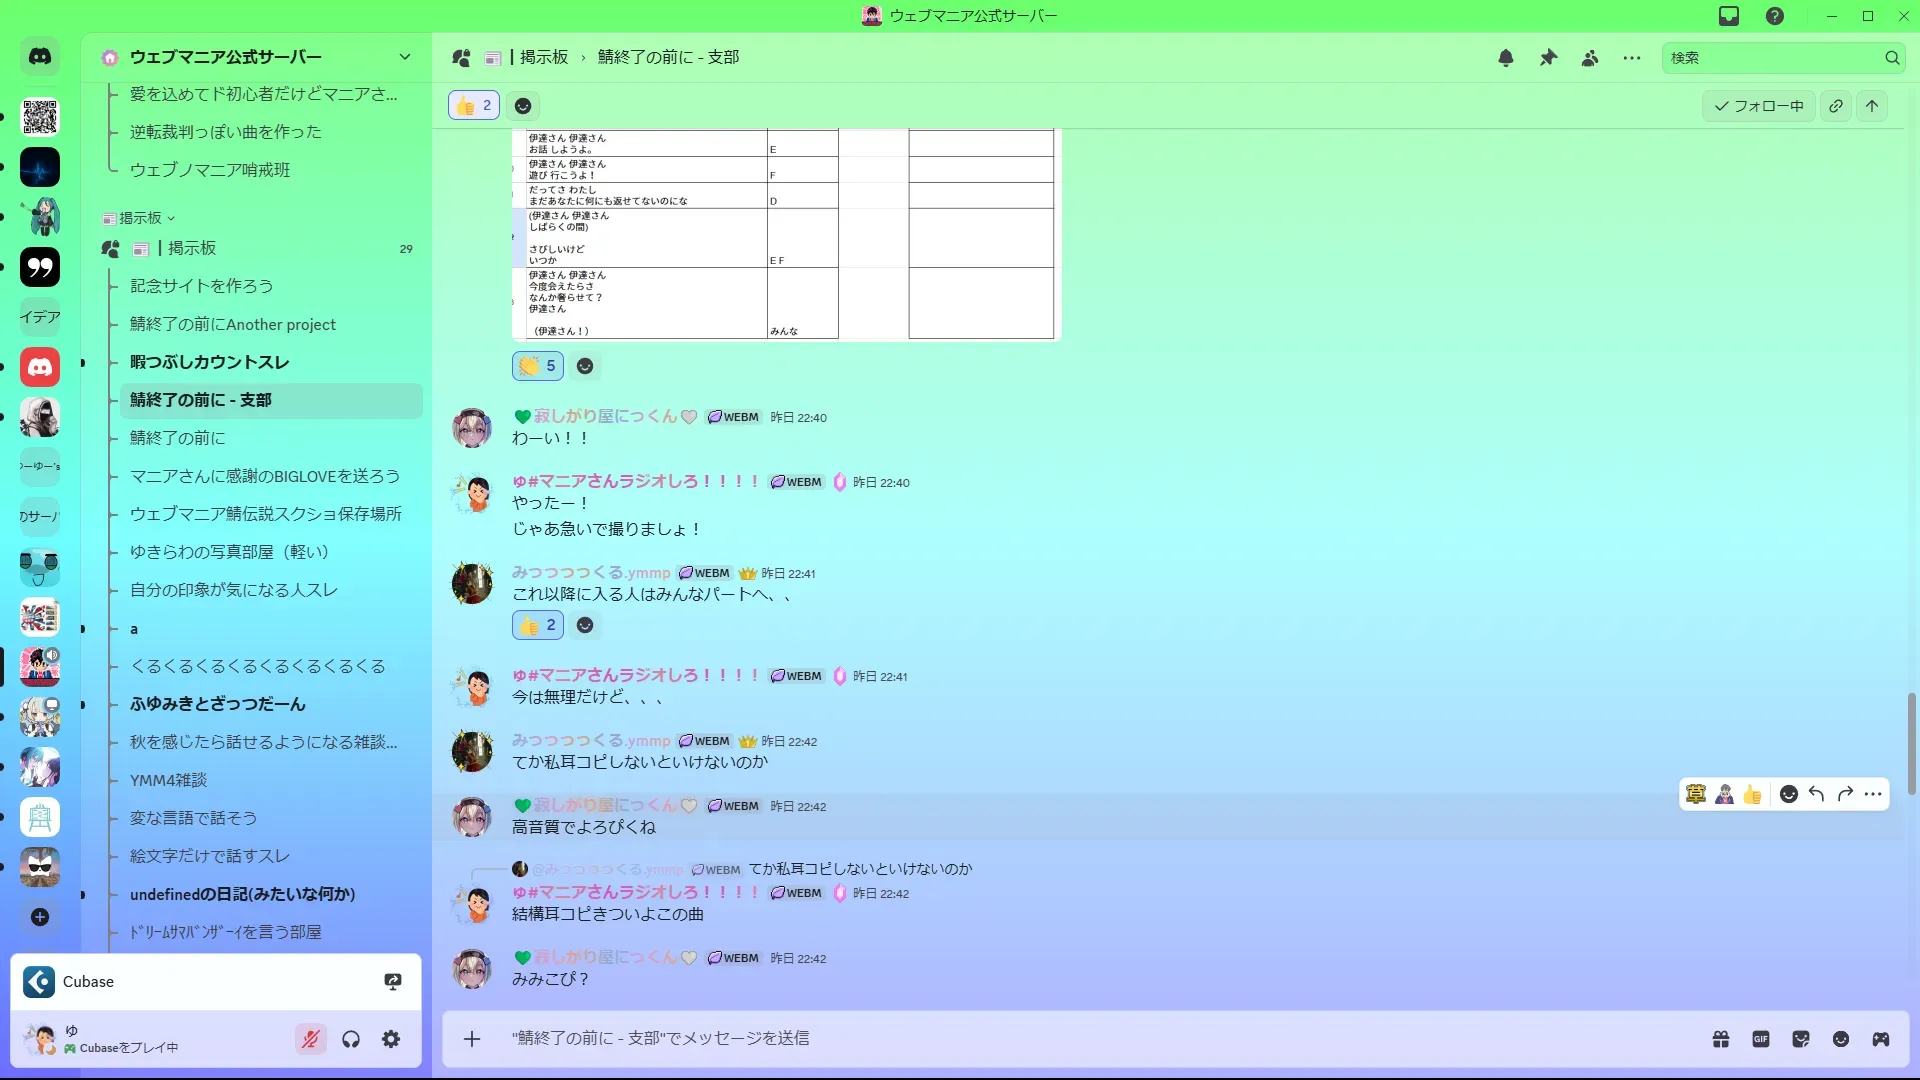Click Discord home direct messages icon

coord(40,57)
